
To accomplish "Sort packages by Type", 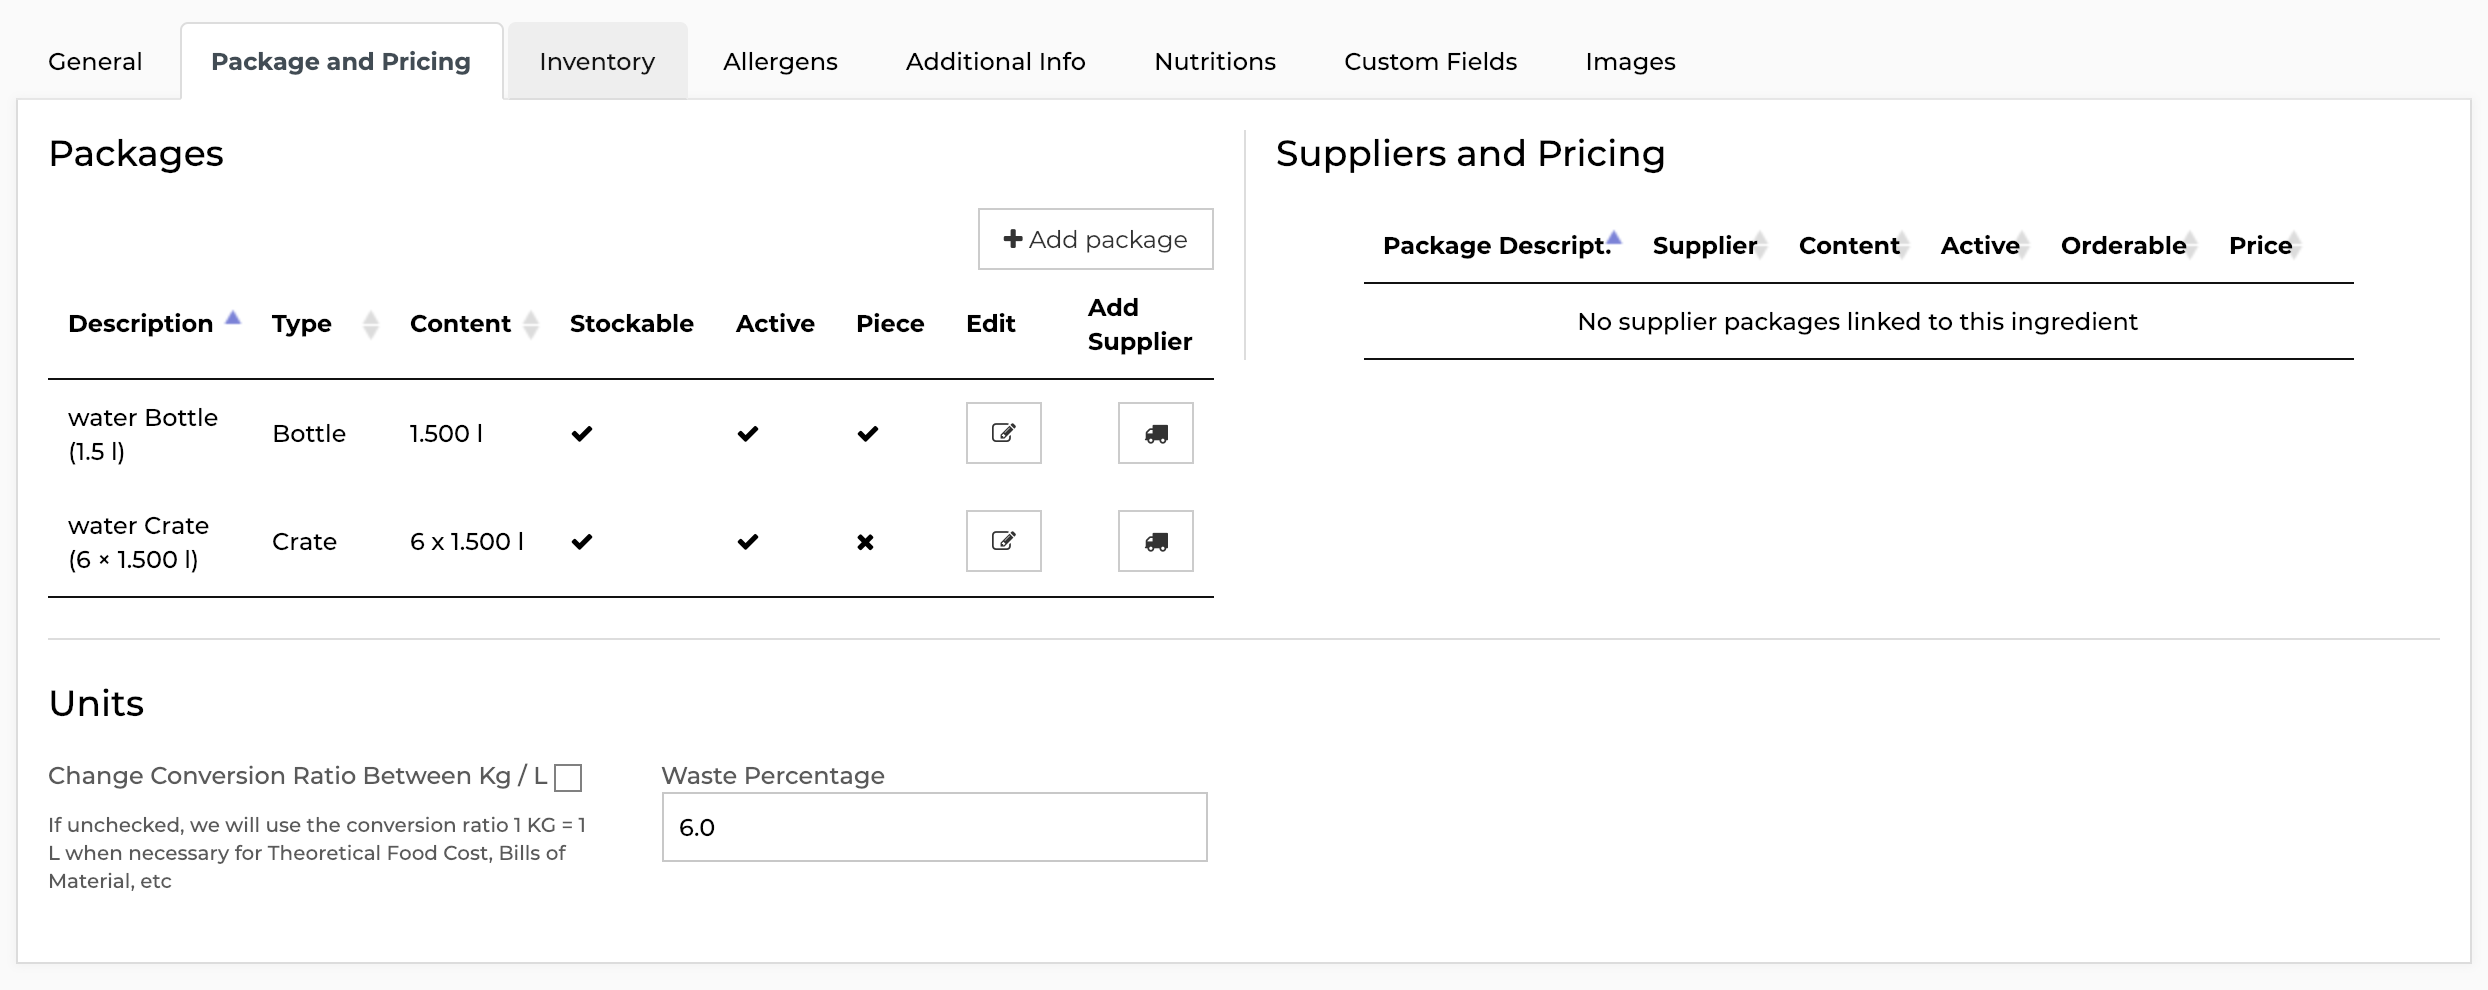I will [369, 324].
